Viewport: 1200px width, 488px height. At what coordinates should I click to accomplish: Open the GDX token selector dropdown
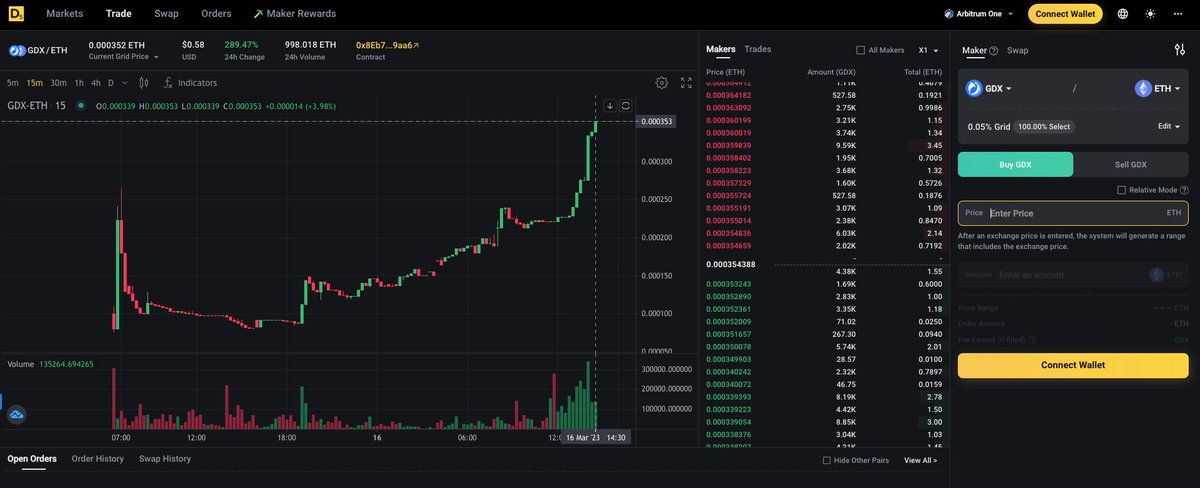point(989,88)
